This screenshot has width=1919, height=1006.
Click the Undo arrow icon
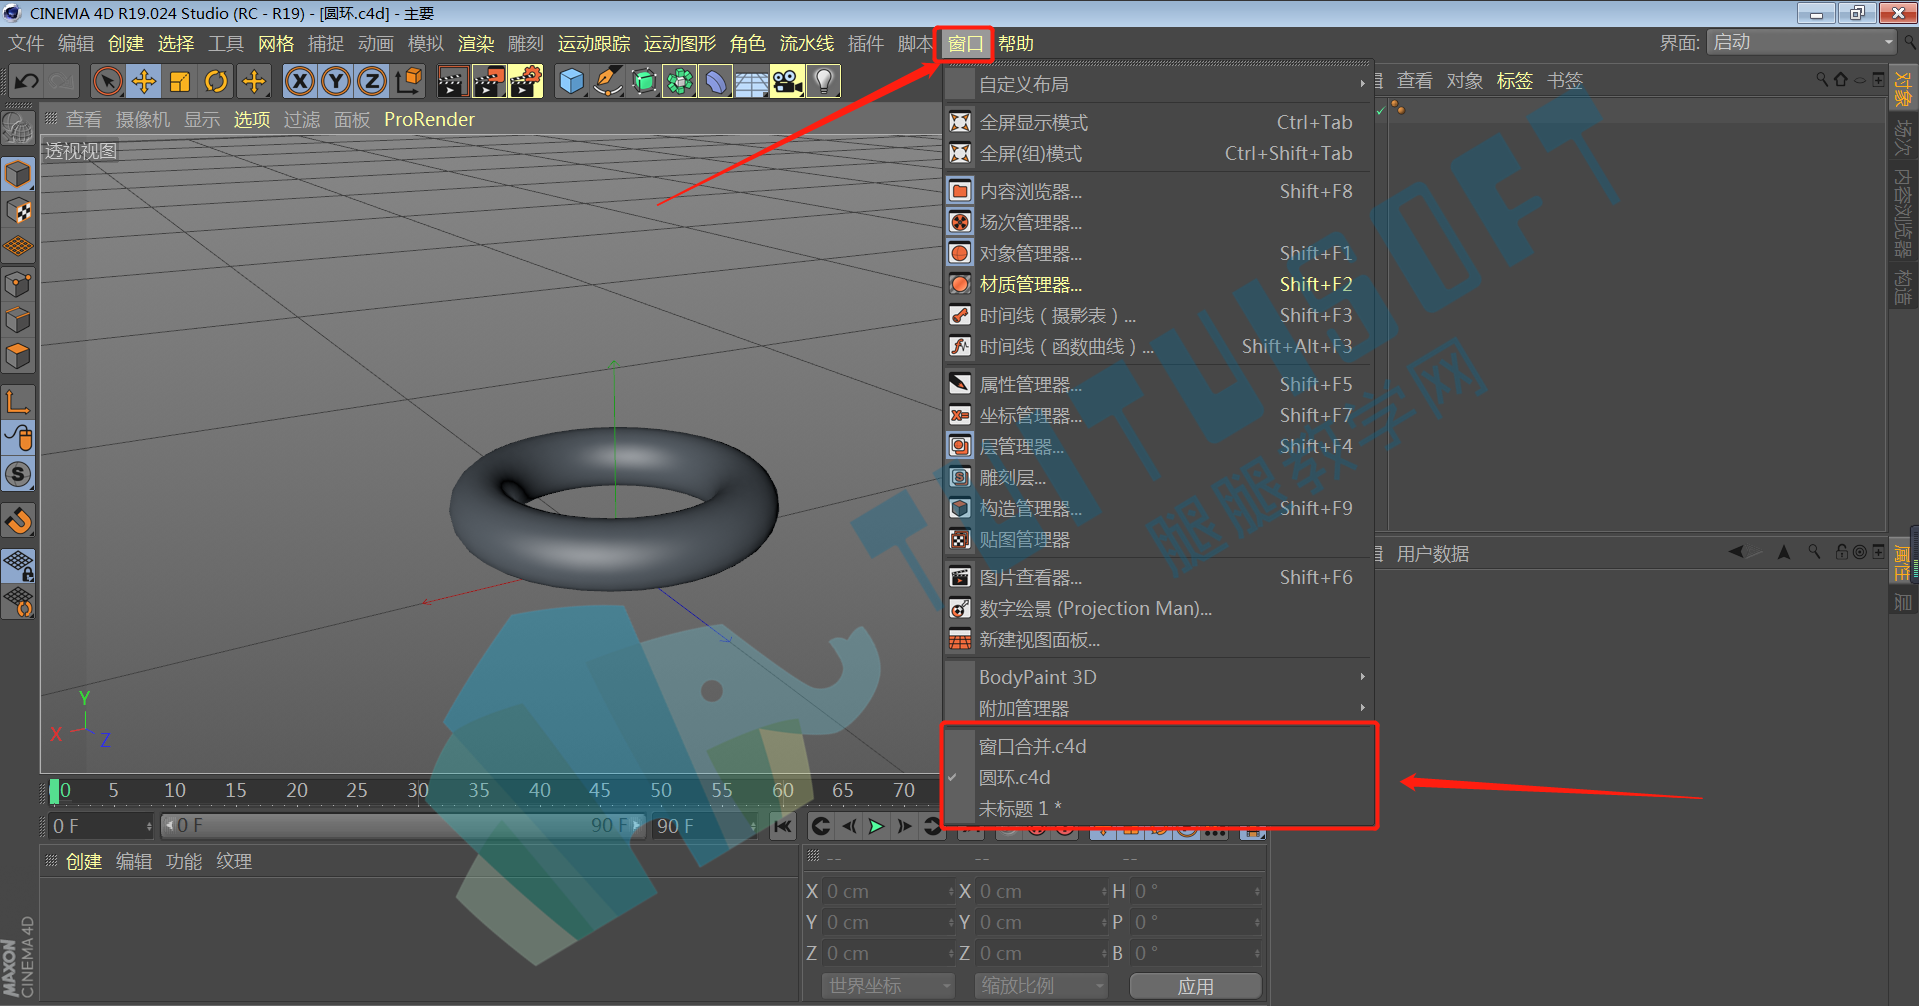27,82
